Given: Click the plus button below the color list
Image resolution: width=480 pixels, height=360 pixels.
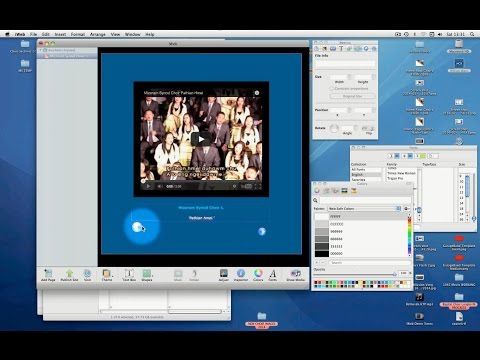Looking at the screenshot, I should coord(317,263).
